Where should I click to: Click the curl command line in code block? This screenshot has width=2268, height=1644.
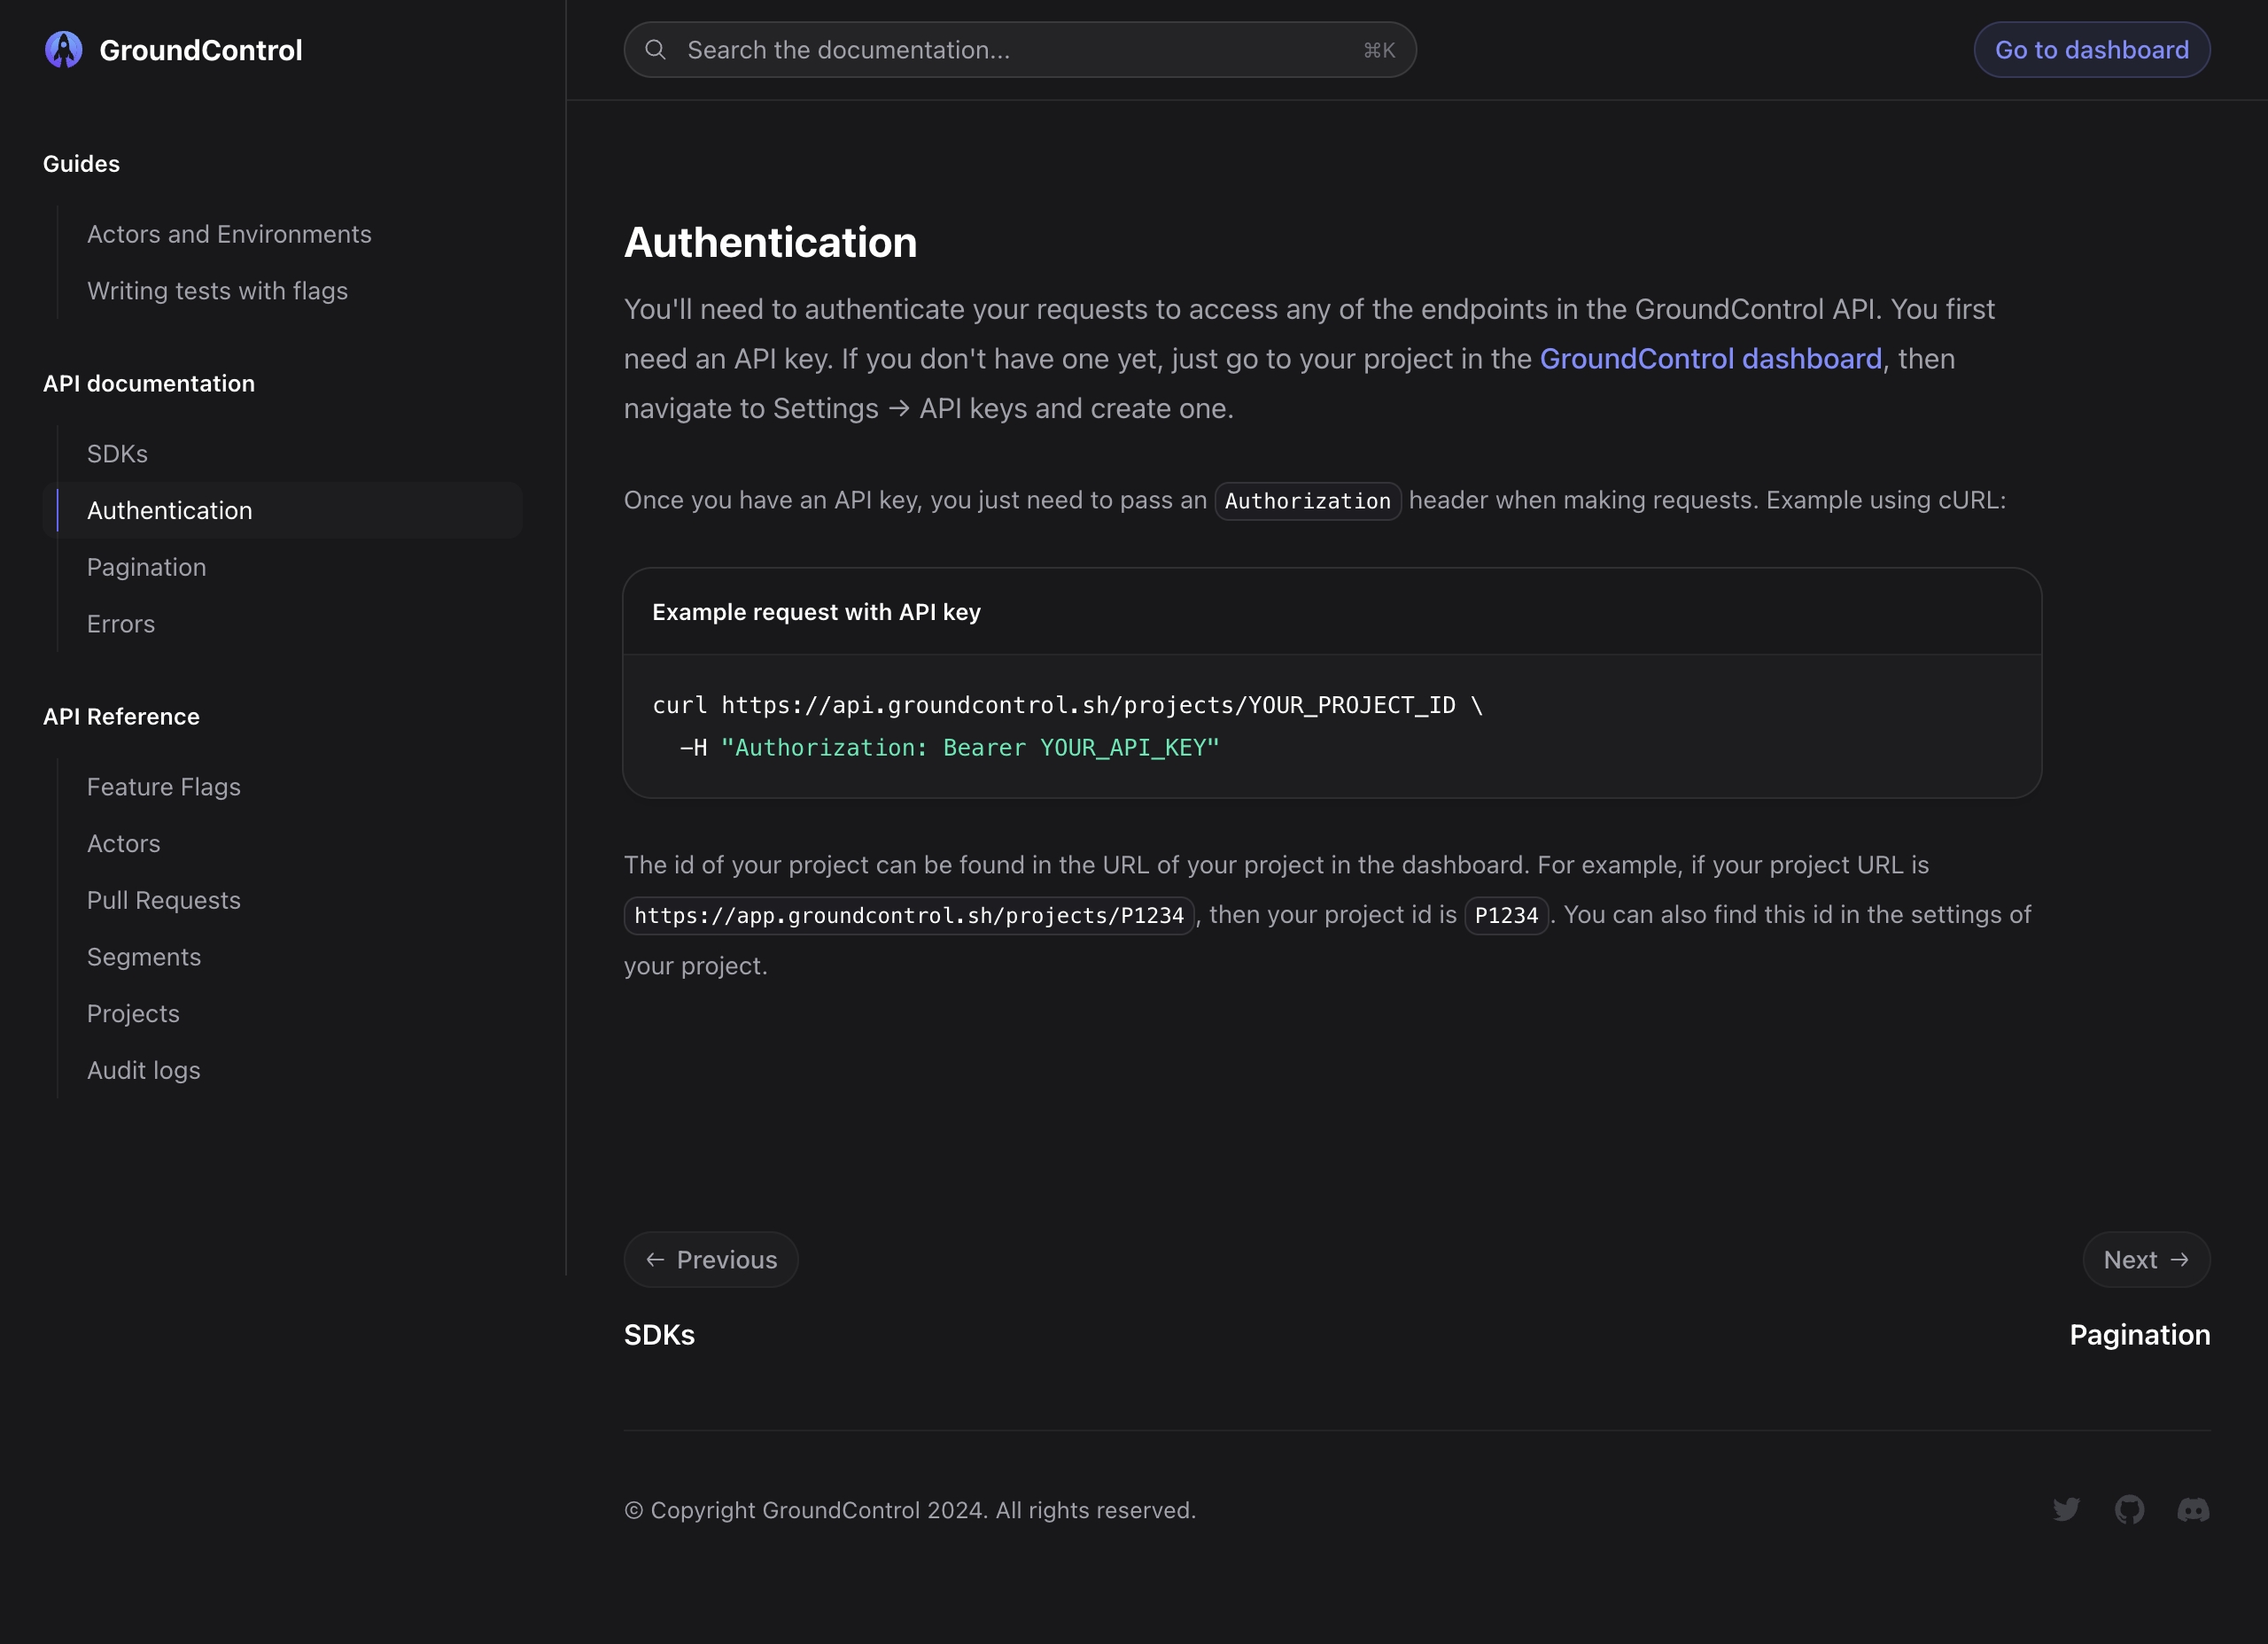1067,705
